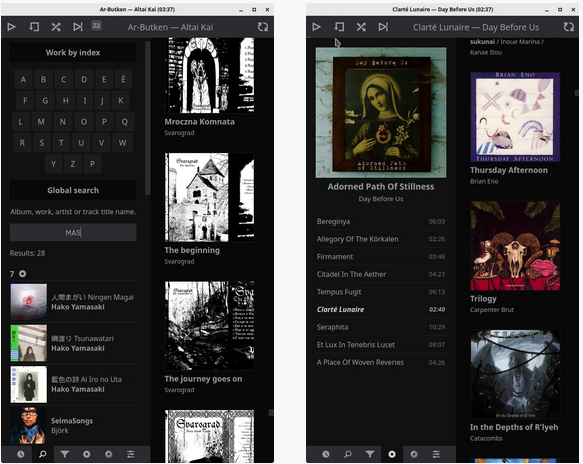Skip to next track in Ar-Butken window
Screen dimensions: 583x464
pos(78,27)
